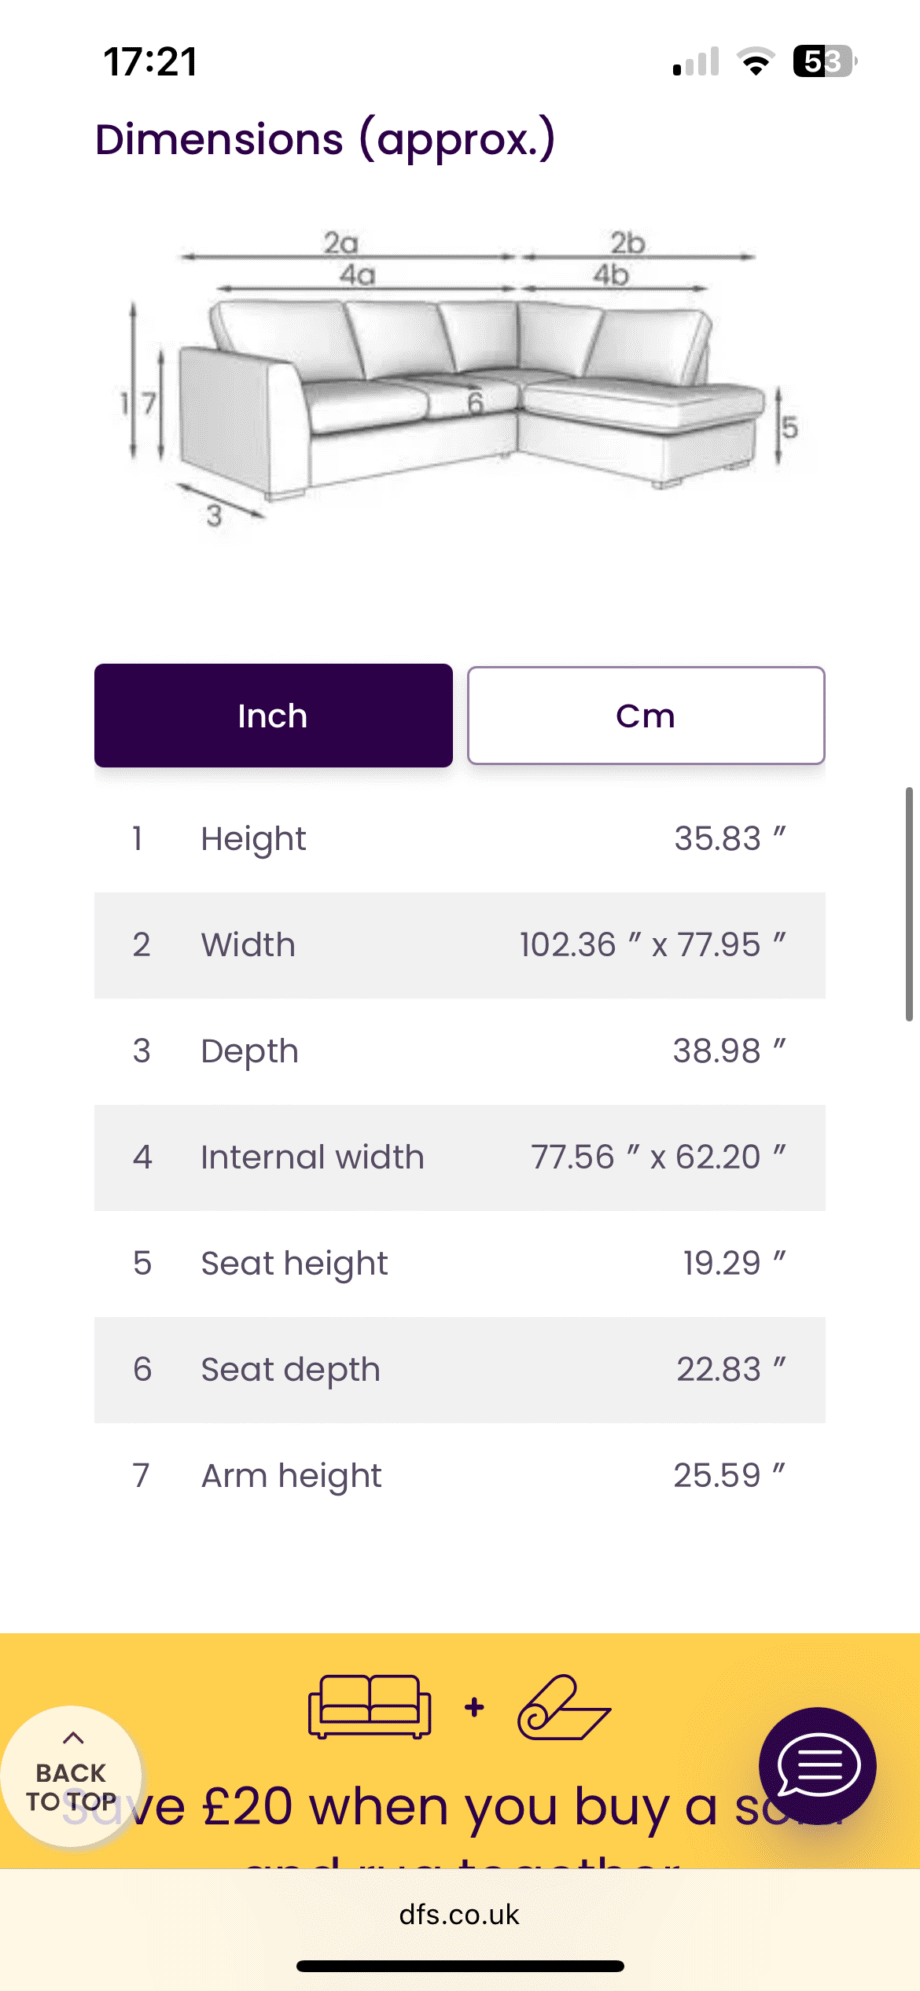The height and width of the screenshot is (1991, 920).
Task: Click the plus symbol between sofa and rug
Action: (474, 1707)
